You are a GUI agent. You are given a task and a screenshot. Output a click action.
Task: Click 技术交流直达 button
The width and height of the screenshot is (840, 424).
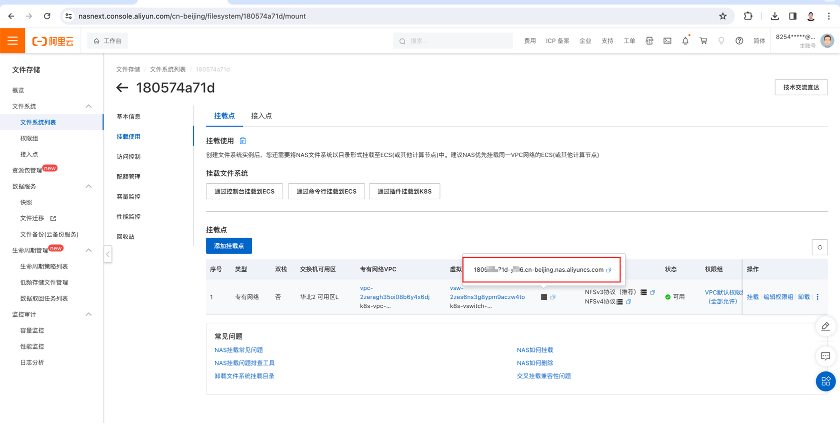(801, 87)
